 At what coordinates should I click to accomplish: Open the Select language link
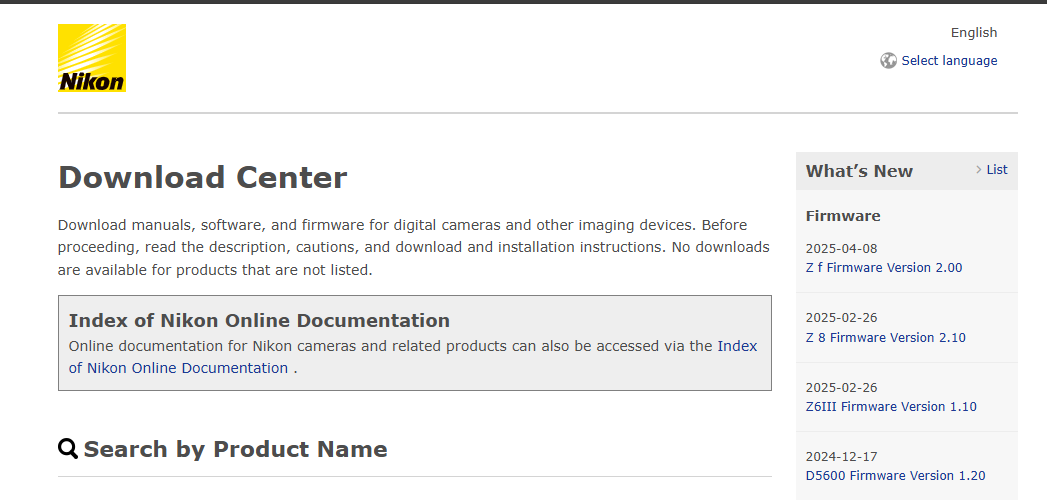949,61
